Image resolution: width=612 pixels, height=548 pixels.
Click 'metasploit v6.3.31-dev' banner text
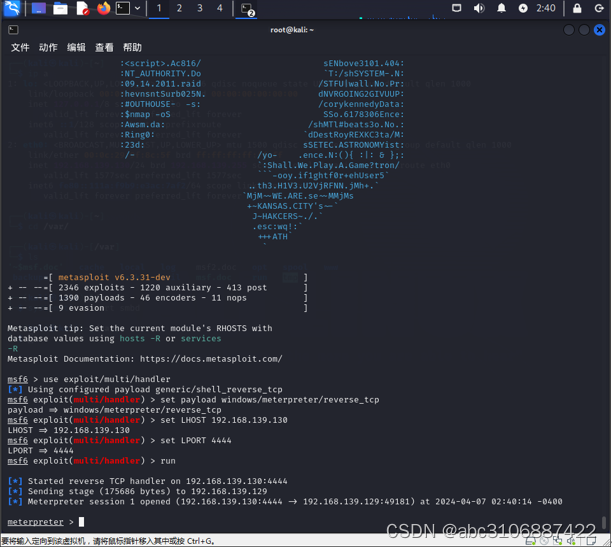(x=114, y=277)
